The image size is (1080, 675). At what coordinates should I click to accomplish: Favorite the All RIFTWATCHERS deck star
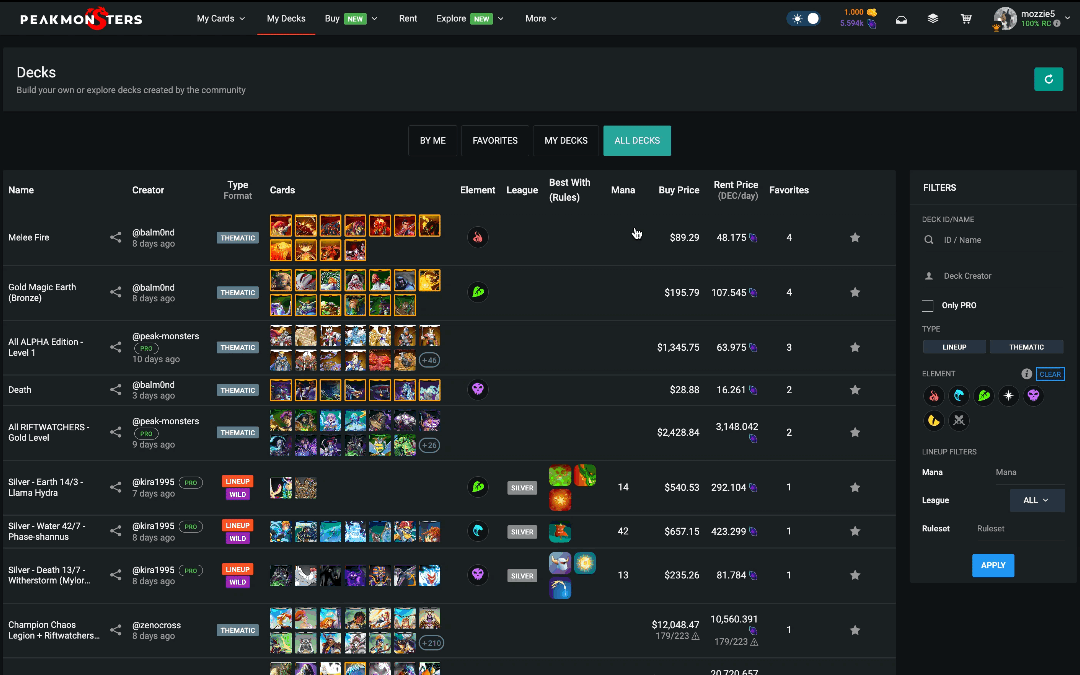tap(855, 433)
